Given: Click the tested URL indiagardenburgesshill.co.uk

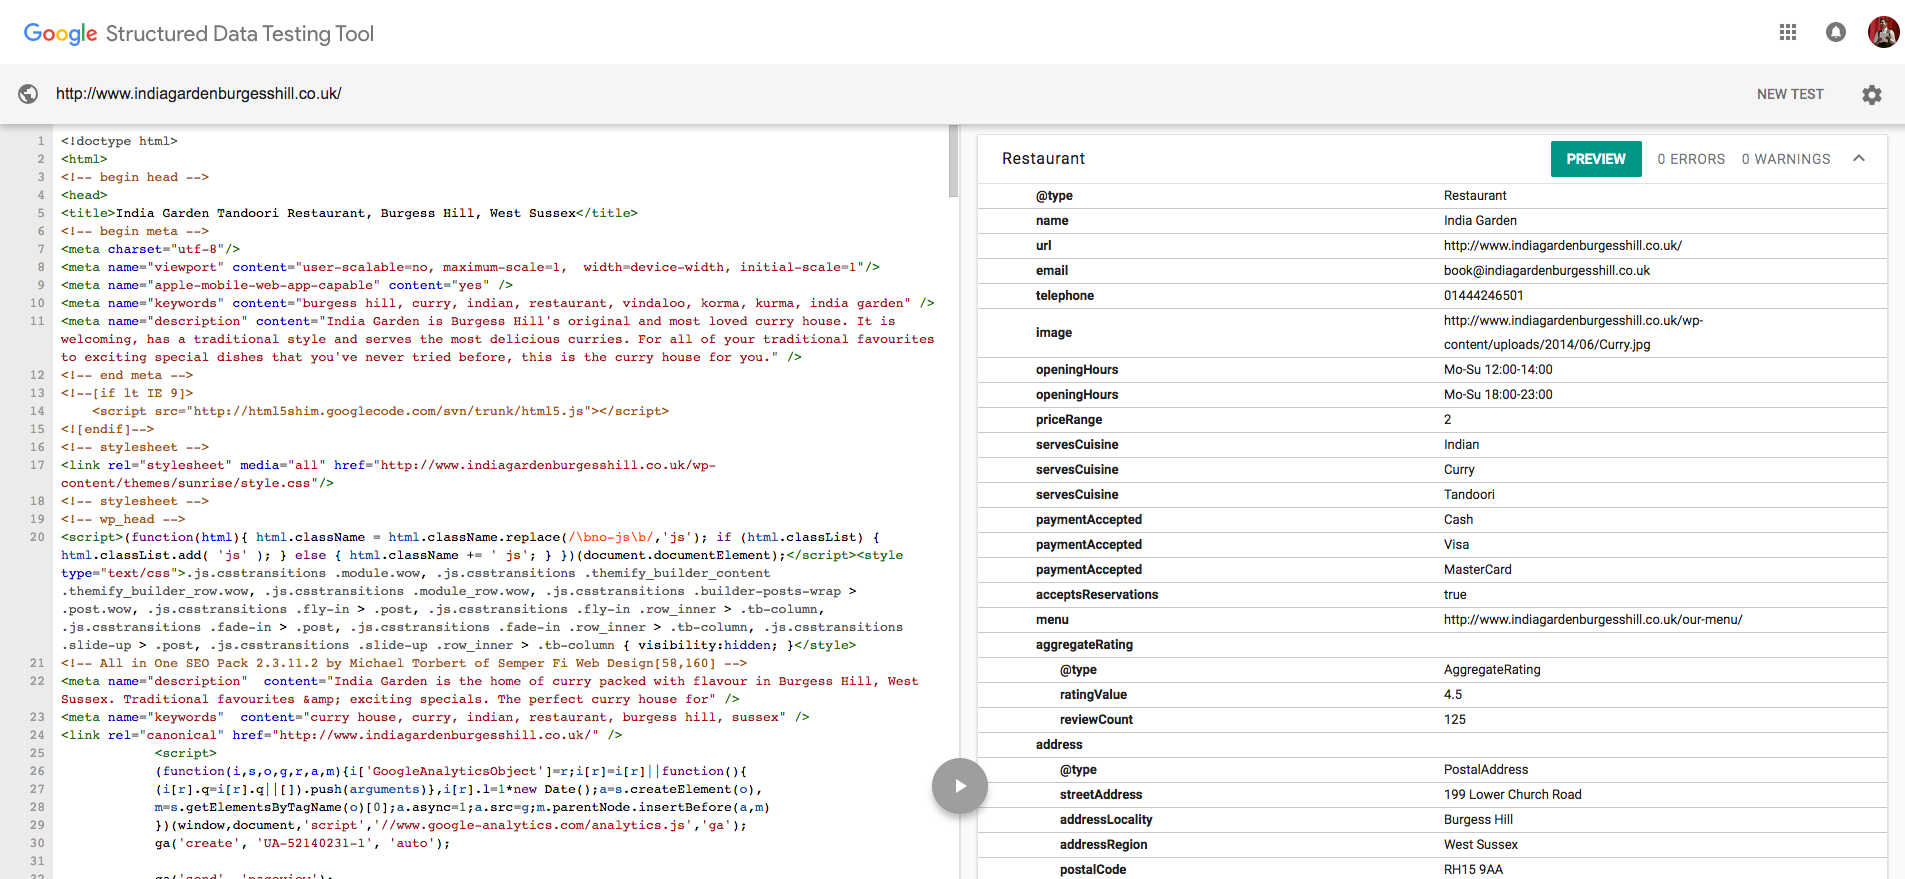Looking at the screenshot, I should tap(198, 94).
